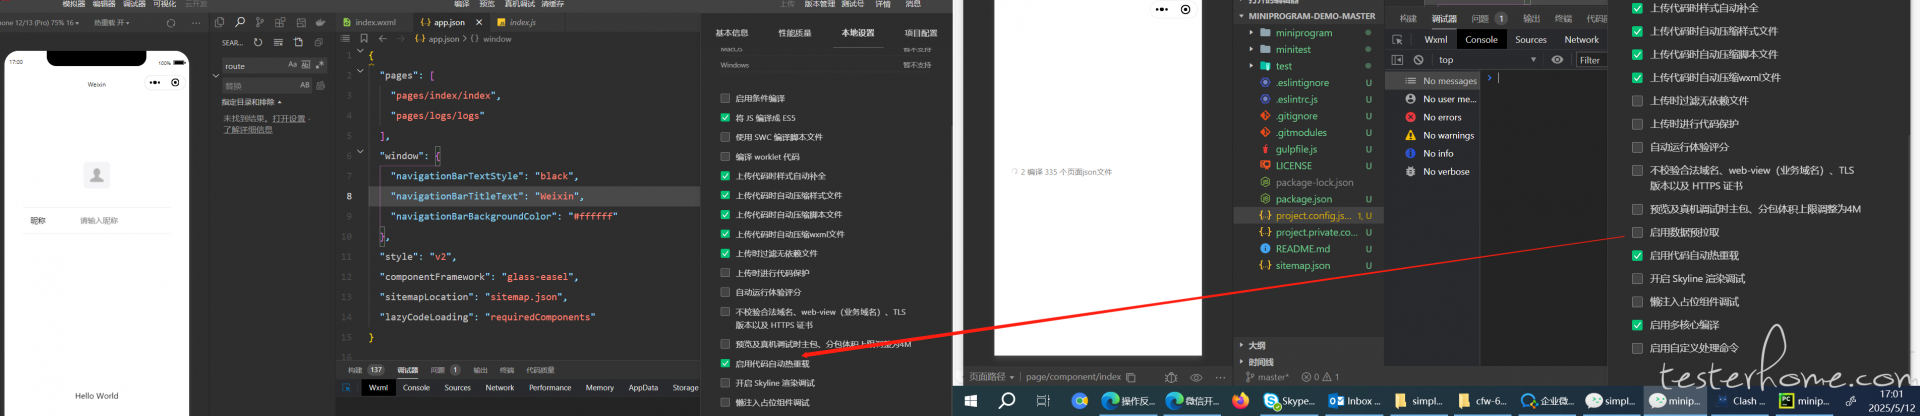Open Skype from the taskbar

(x=1290, y=401)
